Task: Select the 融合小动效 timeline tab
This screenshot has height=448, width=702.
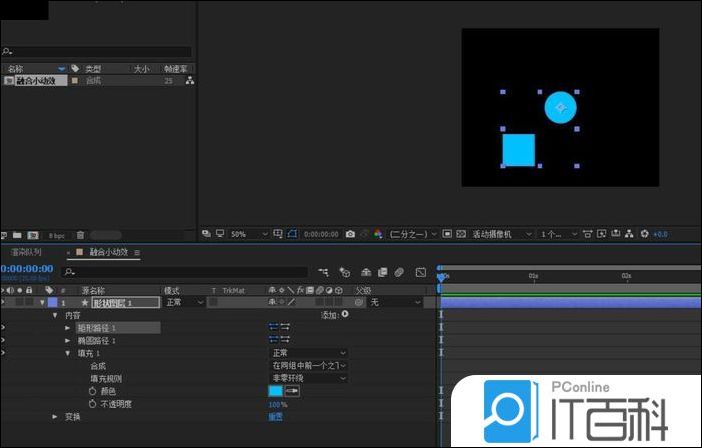Action: click(109, 253)
